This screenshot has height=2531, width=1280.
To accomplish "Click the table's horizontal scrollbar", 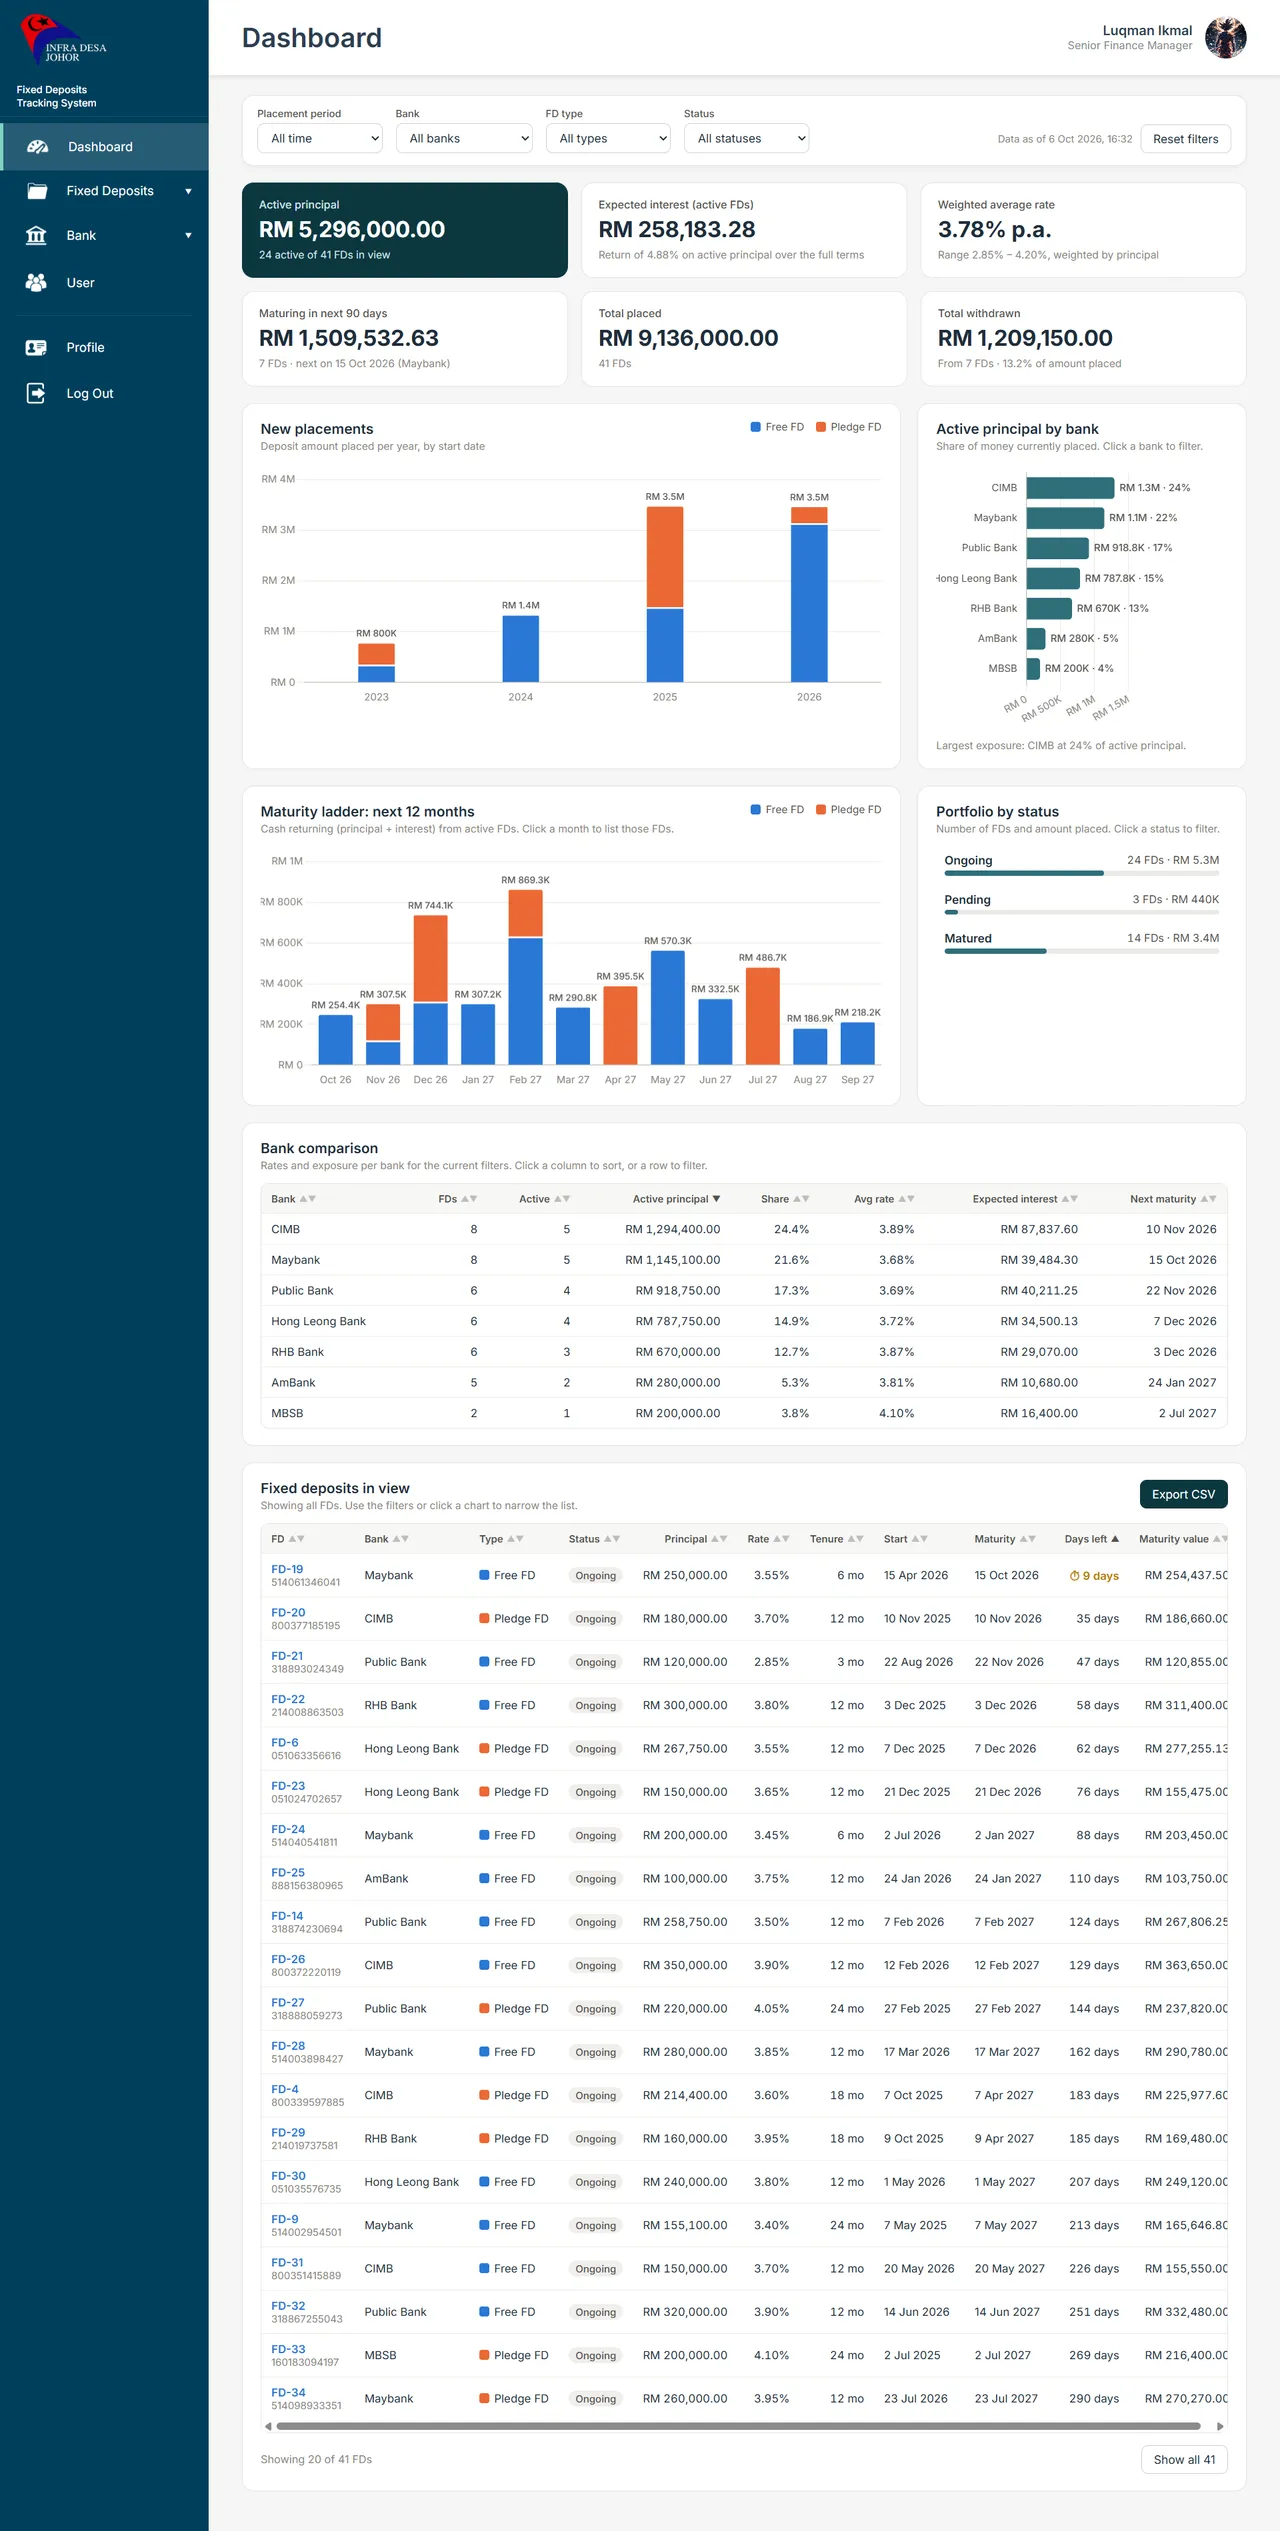I will (x=738, y=2426).
